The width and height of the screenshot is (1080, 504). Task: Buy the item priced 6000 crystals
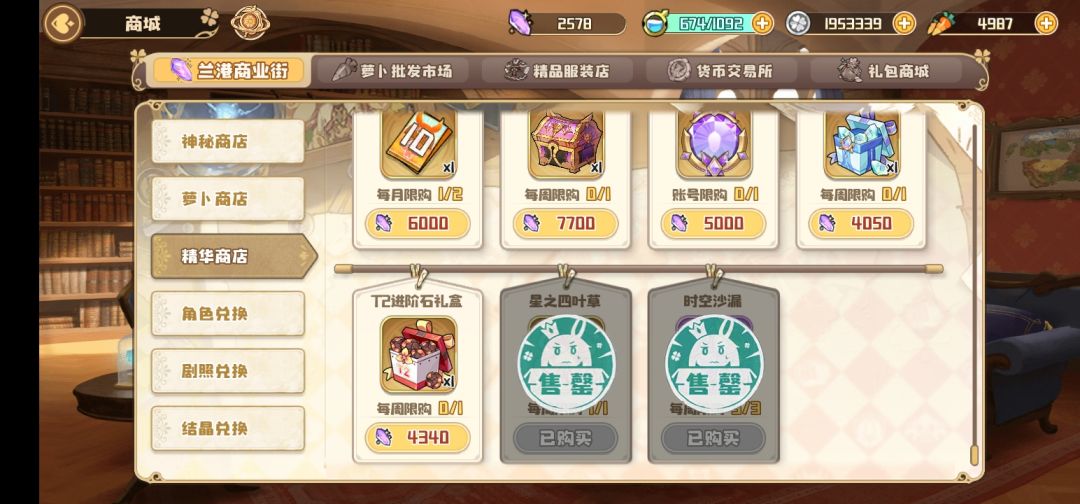[417, 223]
